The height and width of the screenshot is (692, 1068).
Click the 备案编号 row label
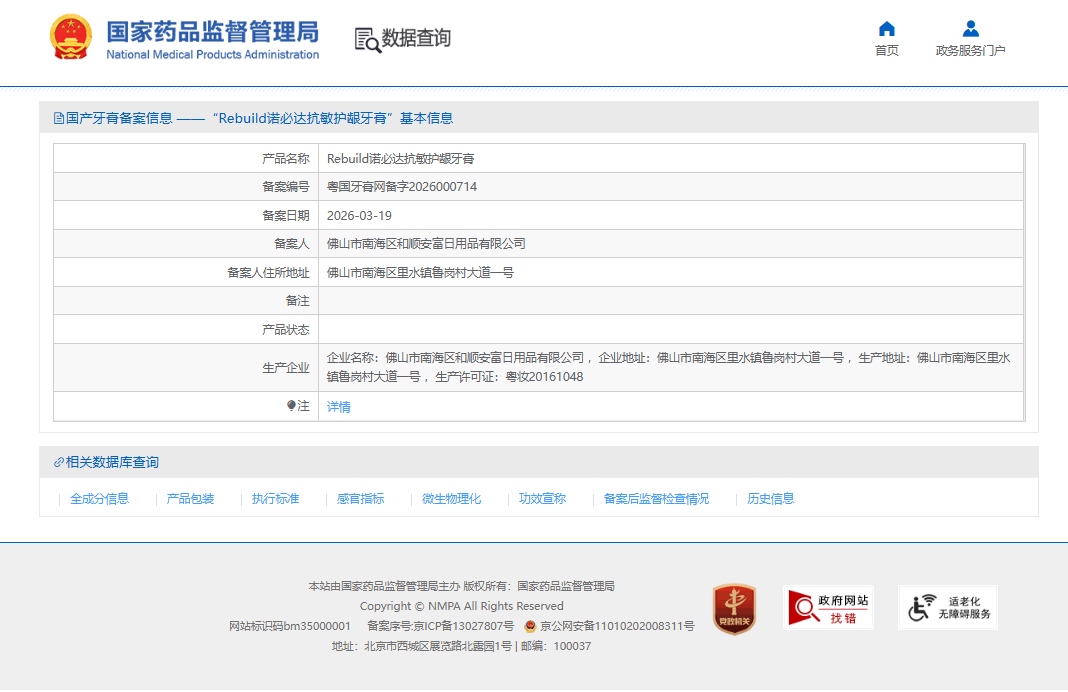point(285,187)
